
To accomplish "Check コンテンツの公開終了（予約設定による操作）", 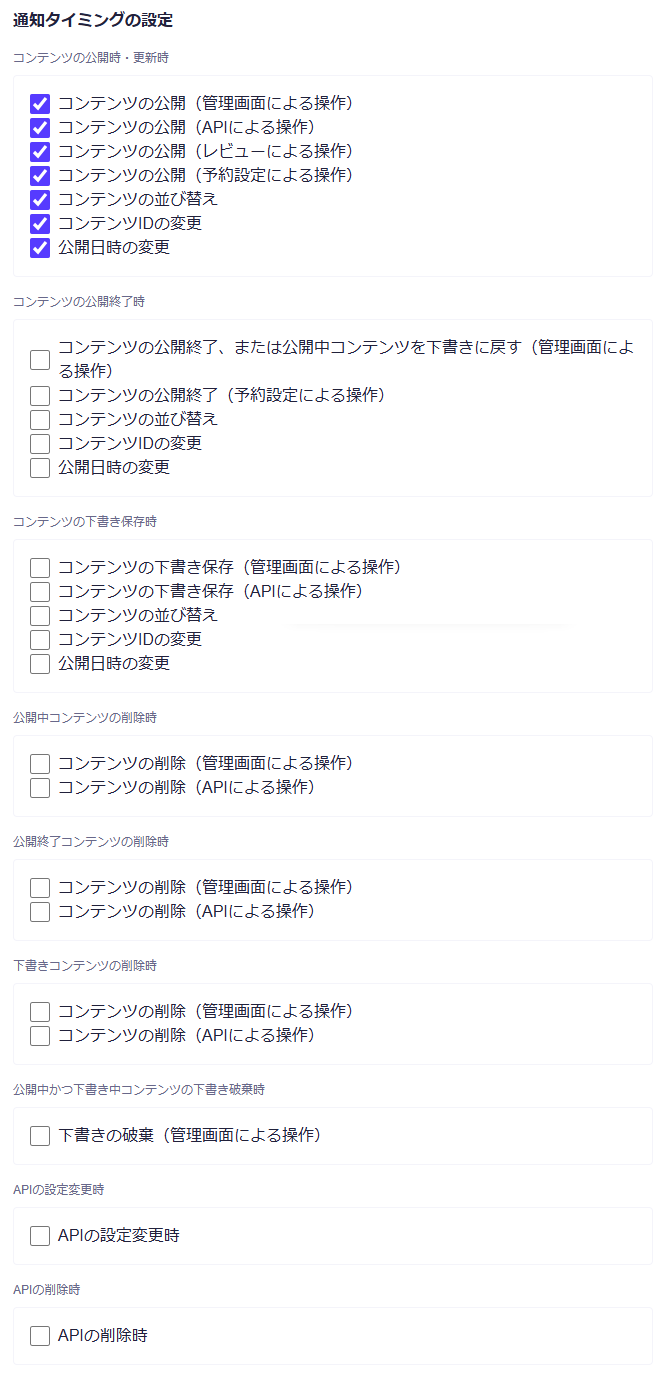I will (x=40, y=395).
